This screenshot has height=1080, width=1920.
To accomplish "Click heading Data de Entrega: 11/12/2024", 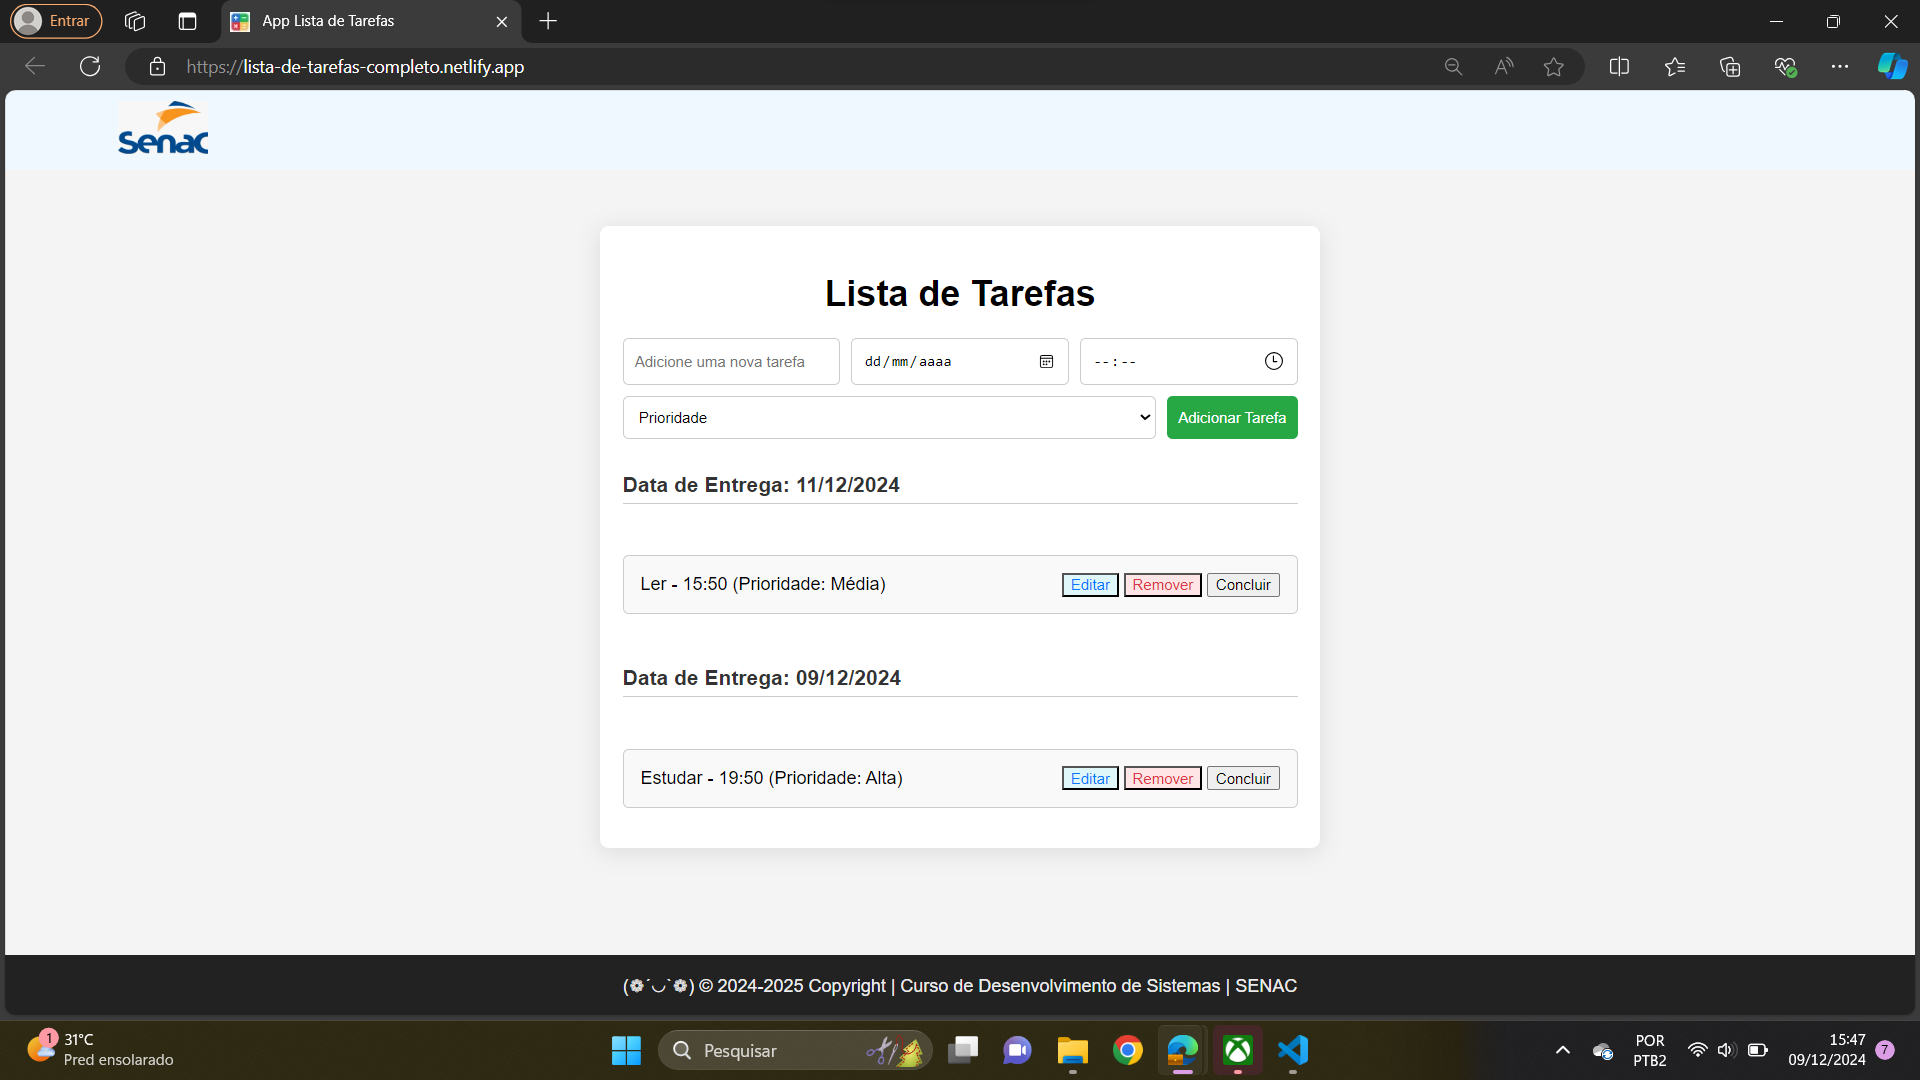I will click(x=761, y=485).
